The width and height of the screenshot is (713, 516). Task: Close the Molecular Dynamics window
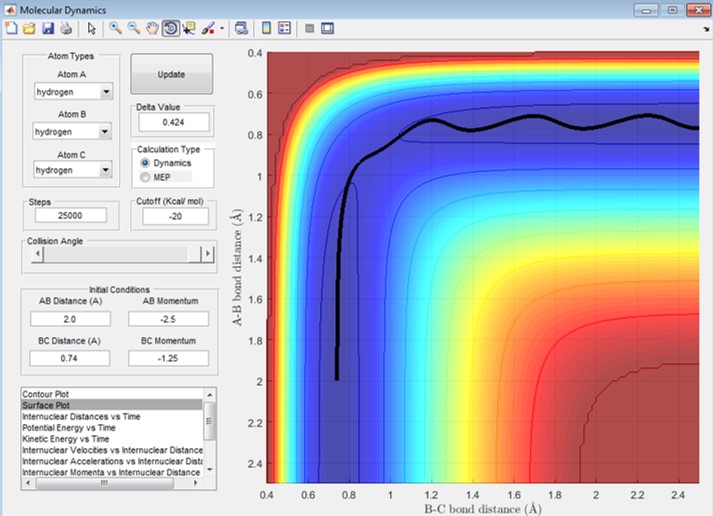698,10
